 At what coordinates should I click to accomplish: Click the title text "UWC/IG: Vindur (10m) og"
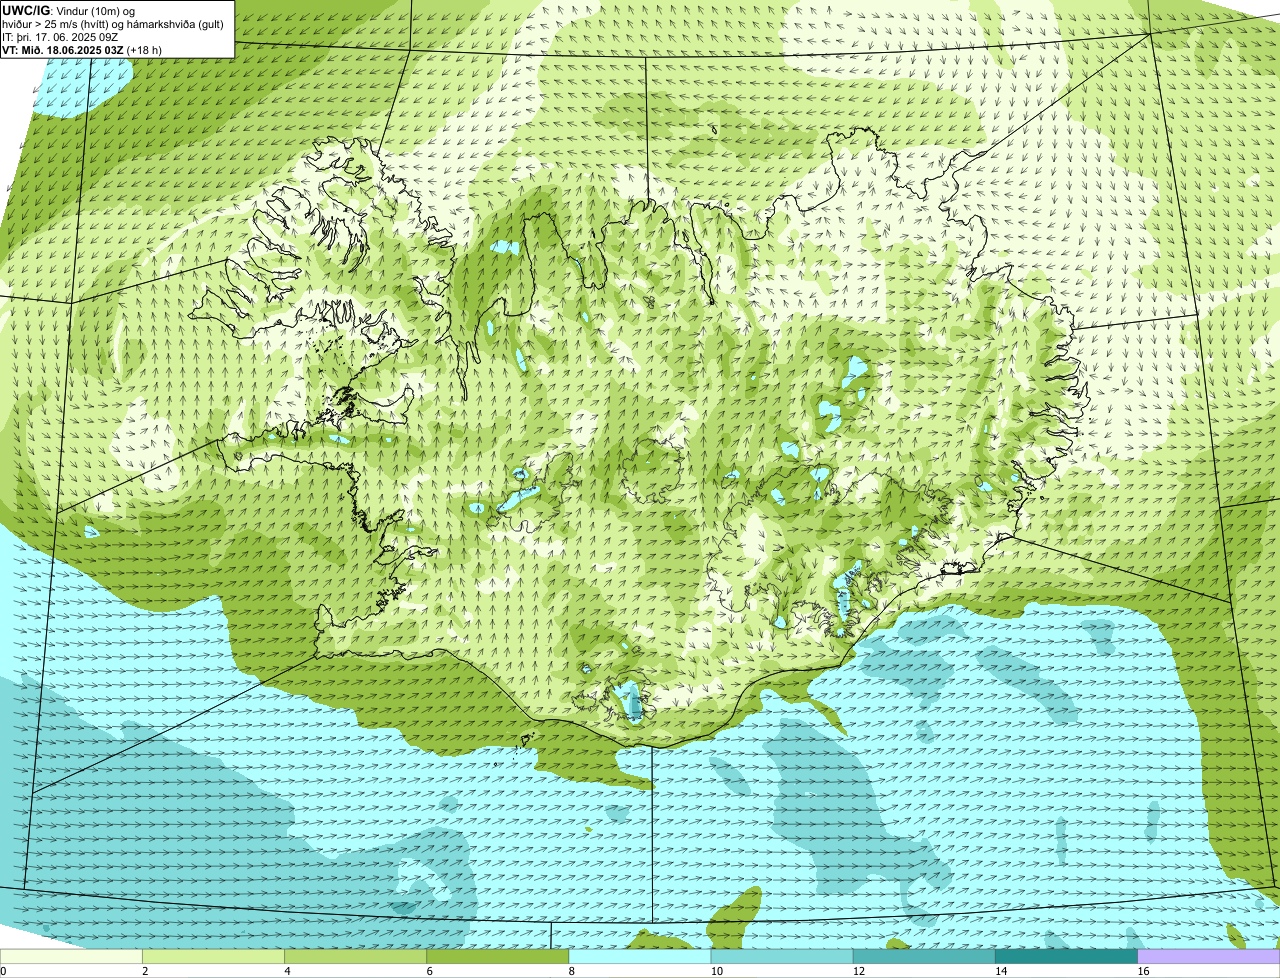click(x=68, y=11)
